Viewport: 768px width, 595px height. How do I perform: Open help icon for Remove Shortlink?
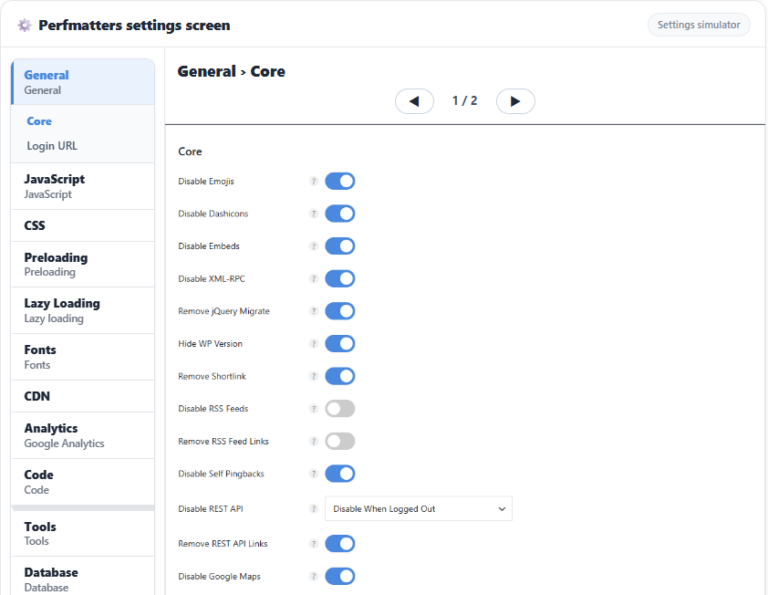[x=314, y=376]
